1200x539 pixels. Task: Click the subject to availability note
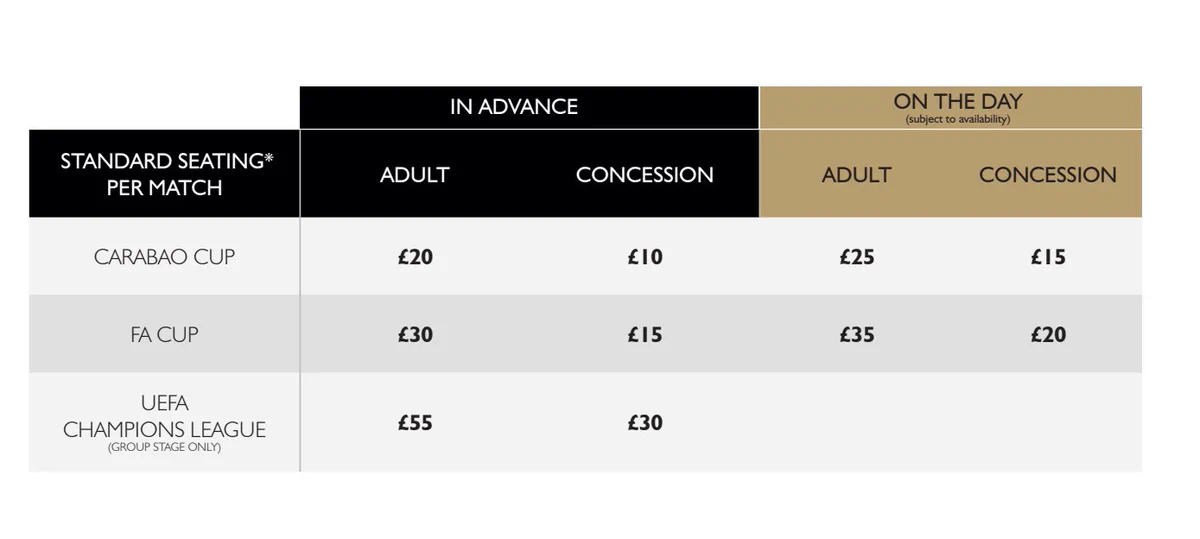(958, 120)
